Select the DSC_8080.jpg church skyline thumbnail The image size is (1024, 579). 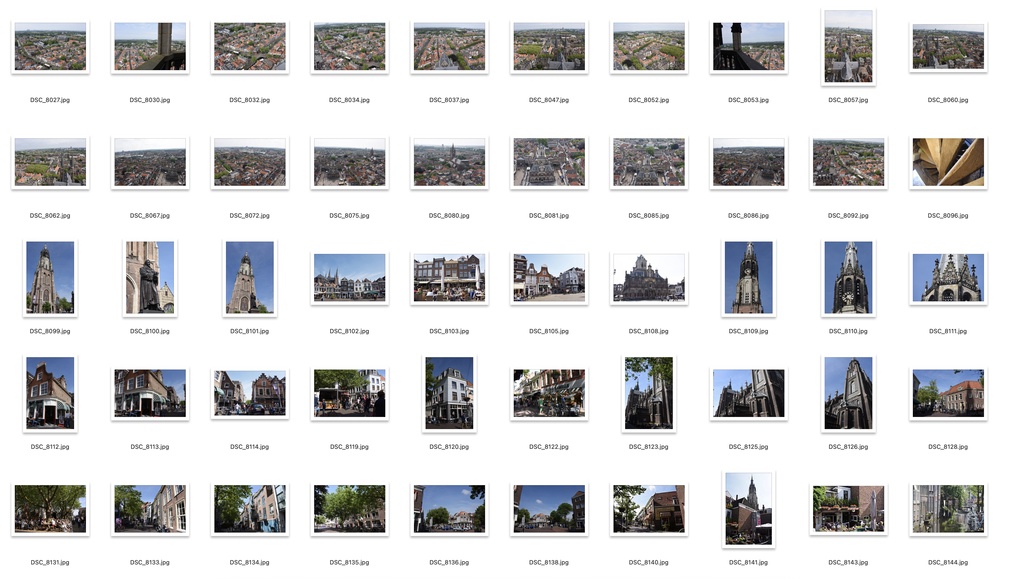pyautogui.click(x=449, y=162)
